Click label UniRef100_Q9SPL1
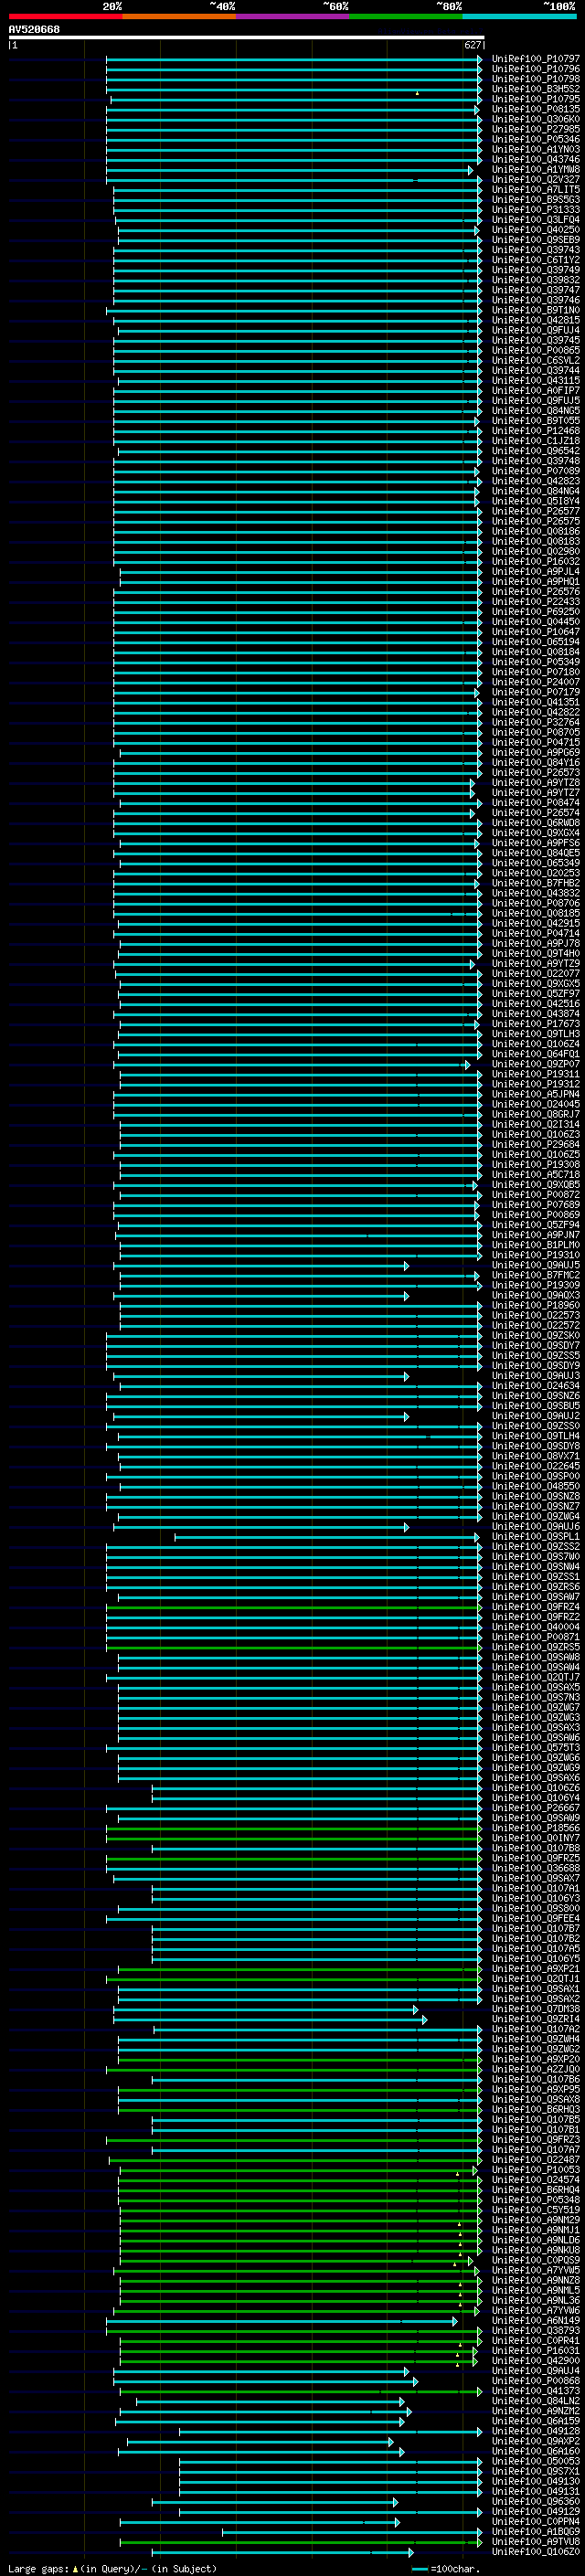Viewport: 585px width, 2576px height. [x=536, y=1537]
